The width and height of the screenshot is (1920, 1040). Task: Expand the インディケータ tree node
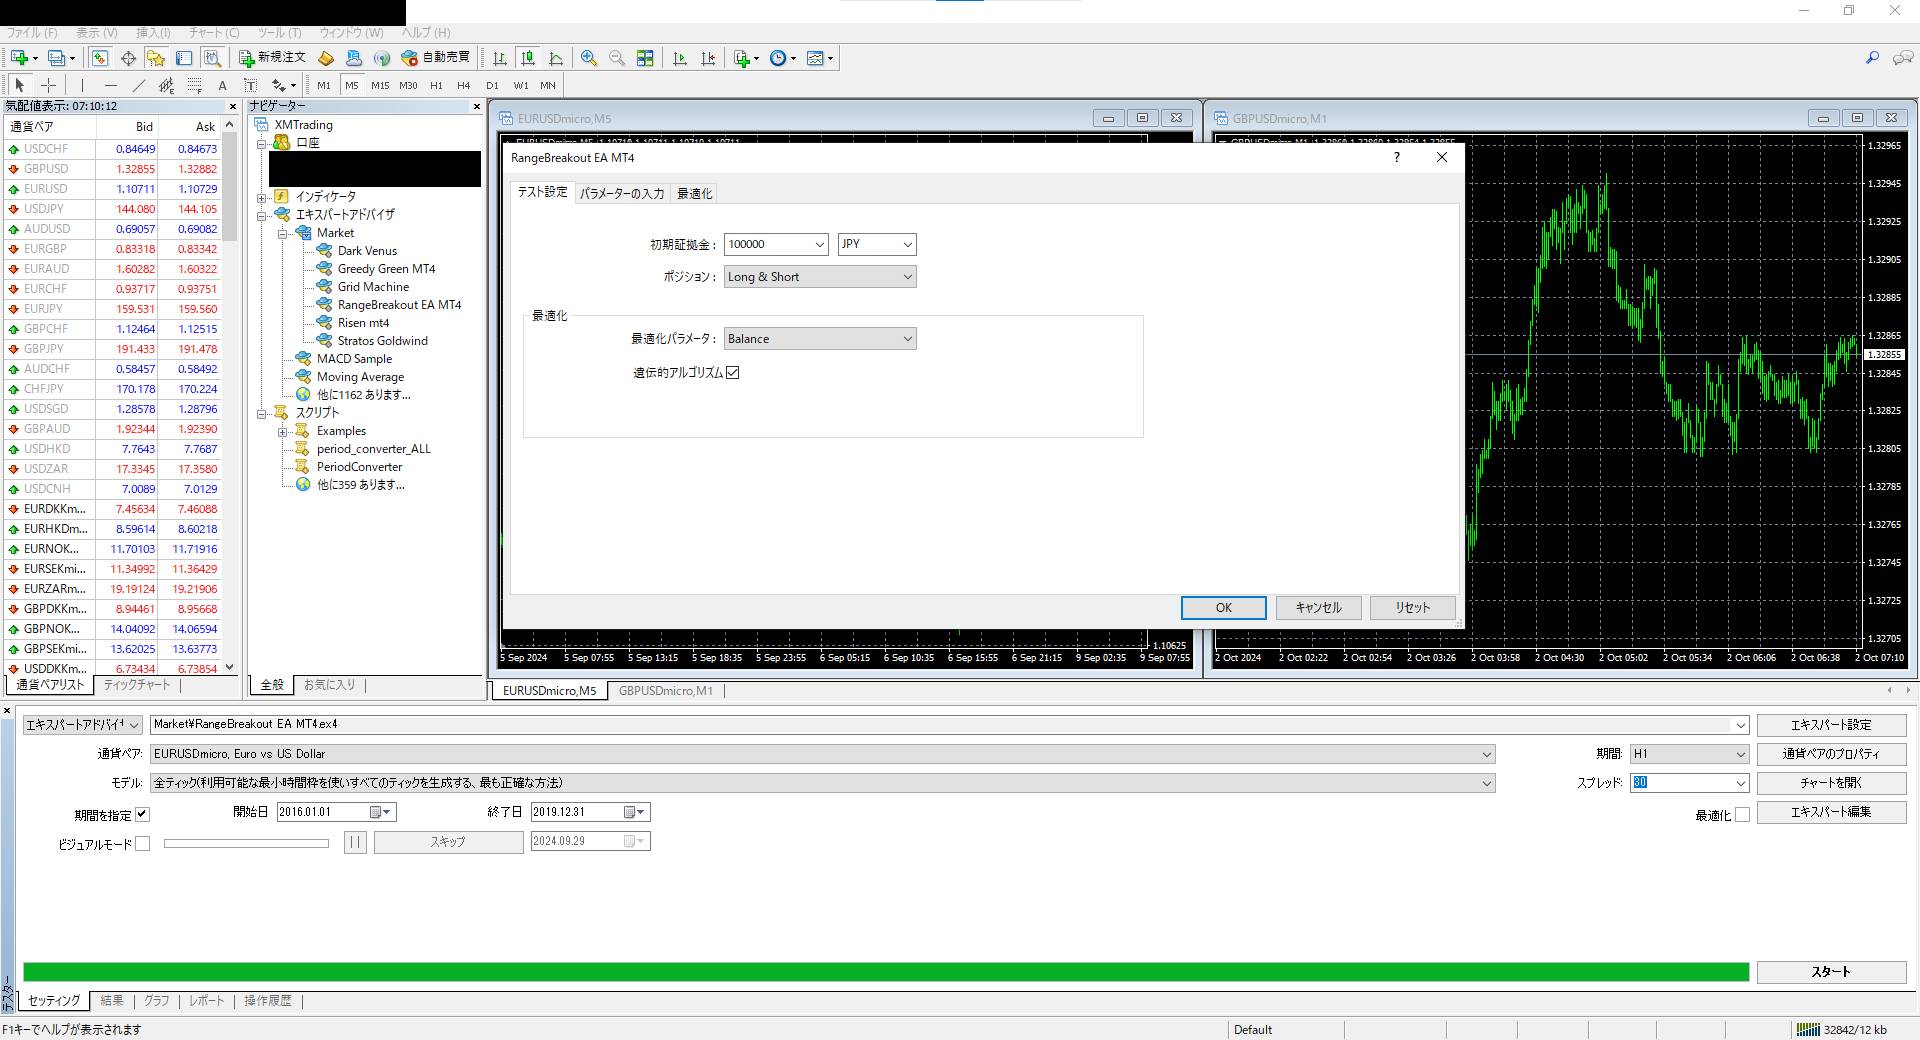pos(262,197)
